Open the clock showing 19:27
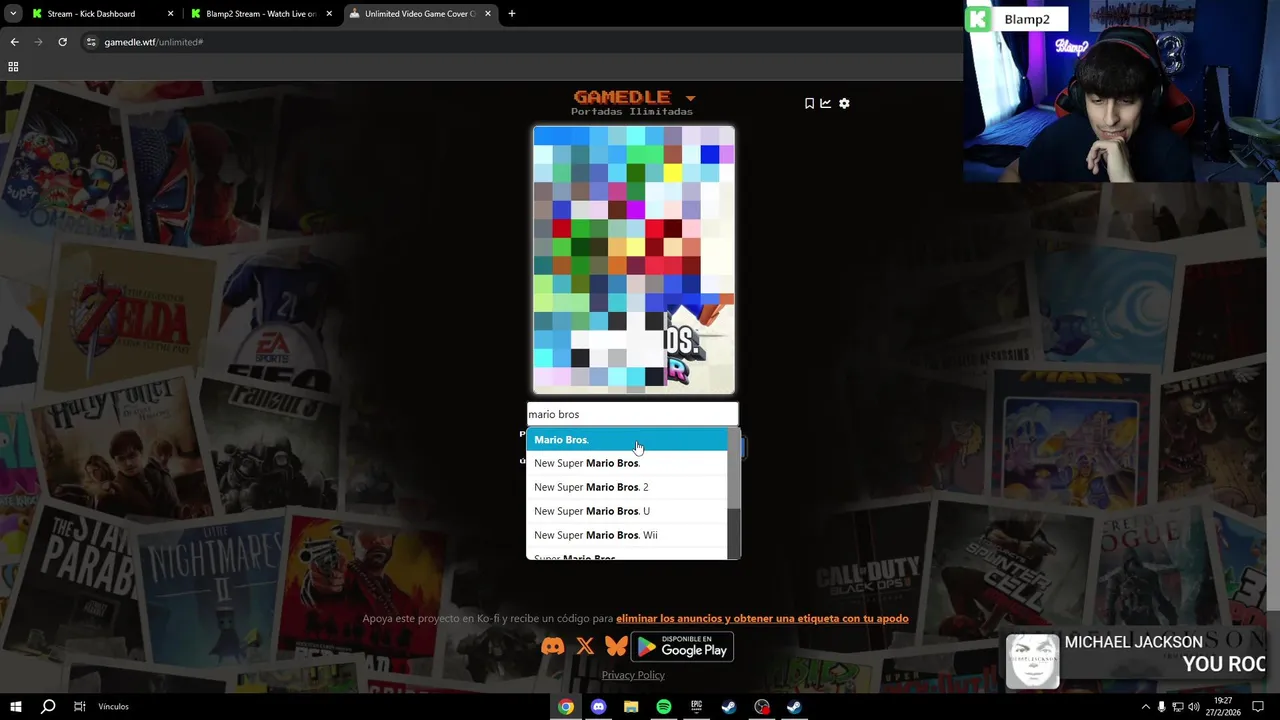 (x=1224, y=707)
